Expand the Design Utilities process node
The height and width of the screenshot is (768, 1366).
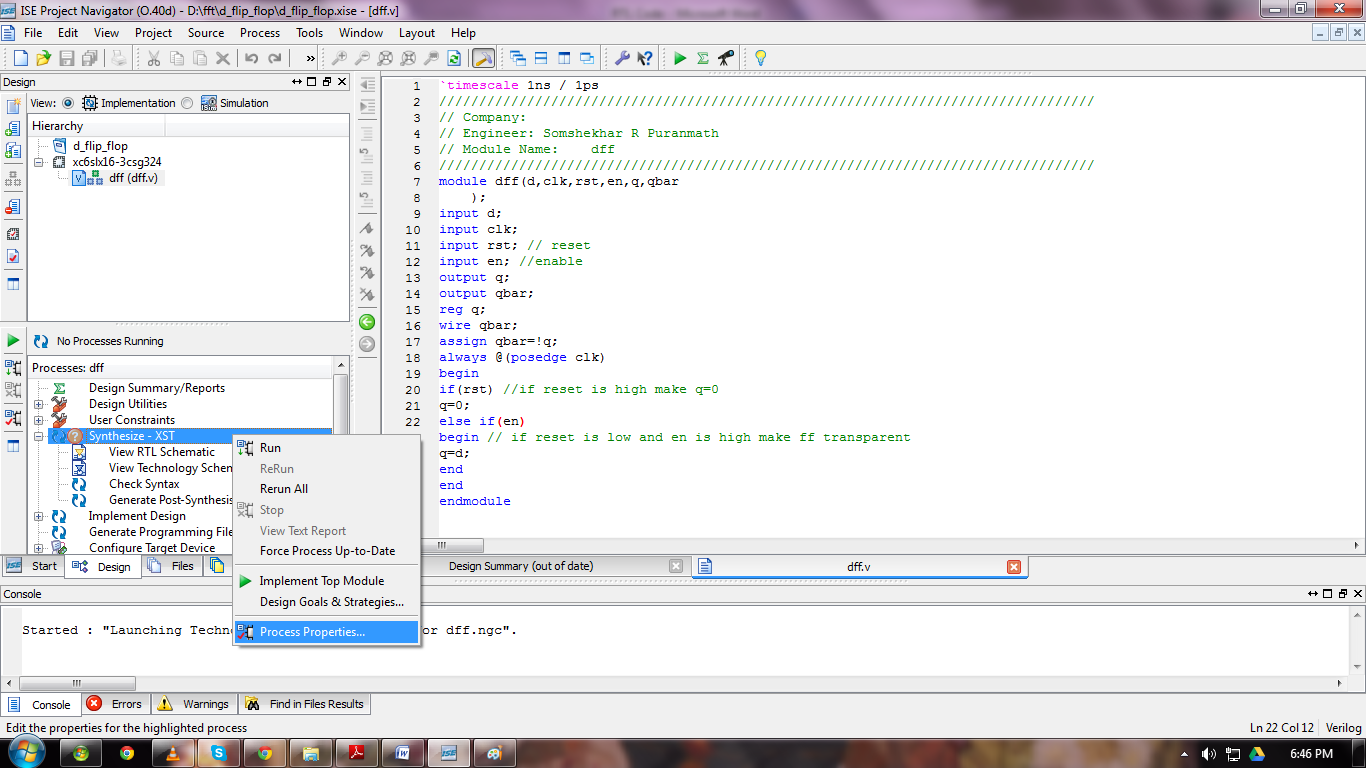coord(39,404)
